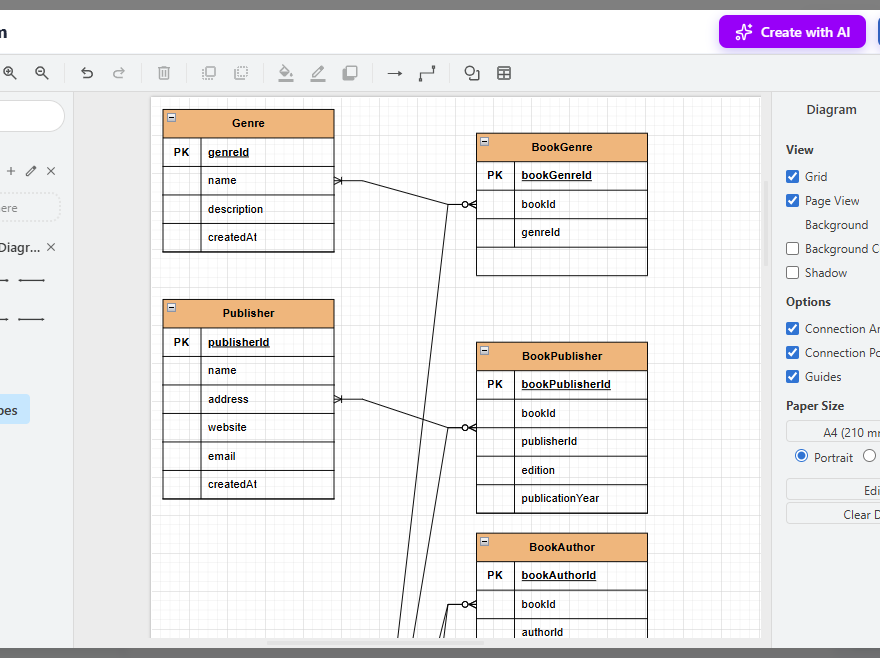Screen dimensions: 880x658
Task: Enable the Shadow checkbox
Action: [x=792, y=272]
